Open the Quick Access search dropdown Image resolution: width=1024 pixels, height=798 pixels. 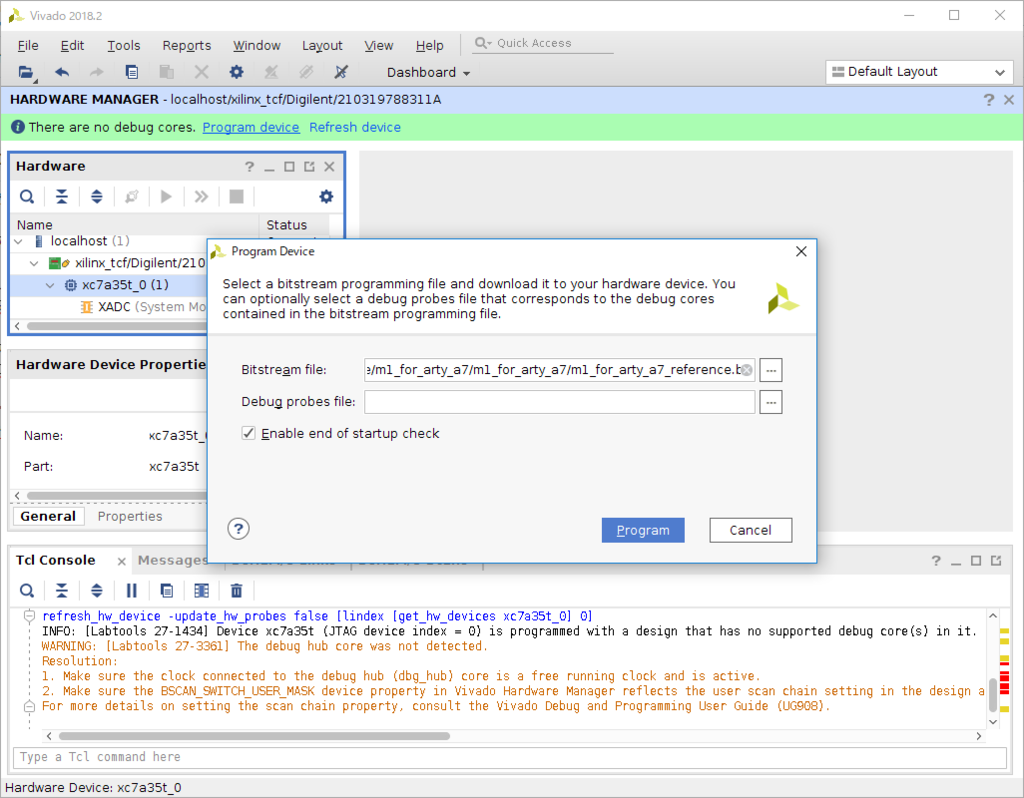pyautogui.click(x=483, y=43)
